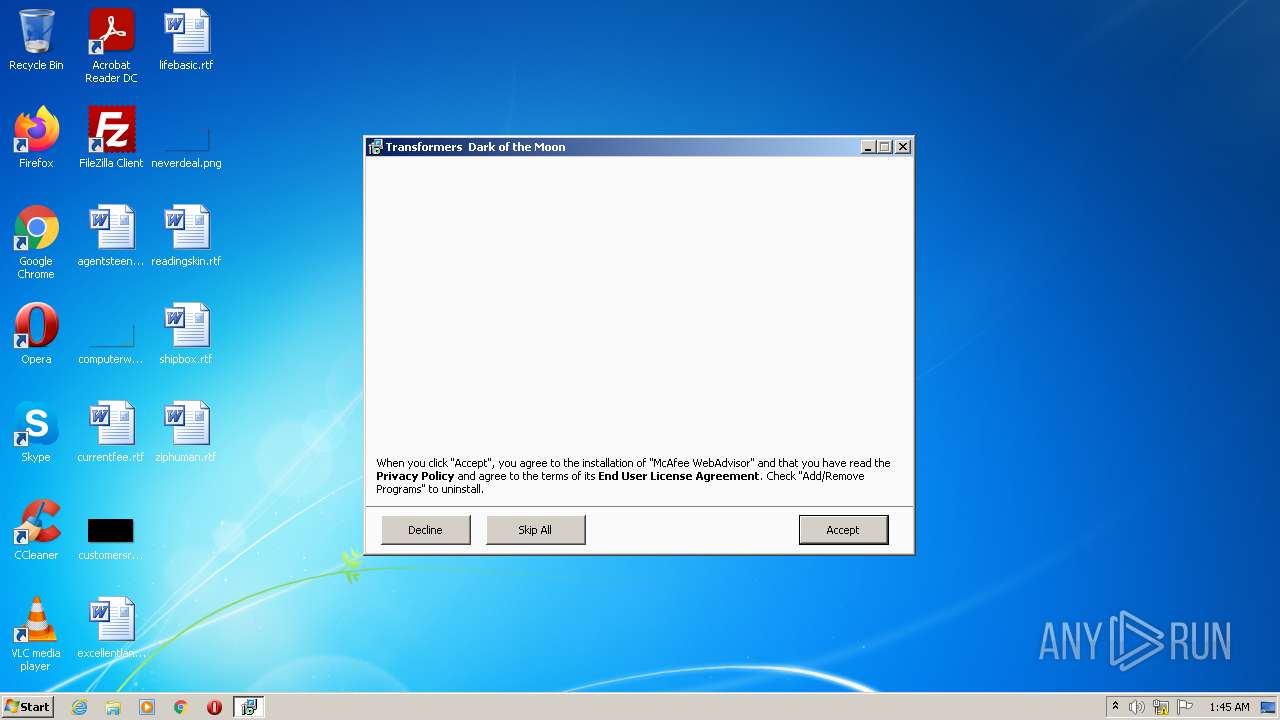Select the CCleaner desktop shortcut
The image size is (1280, 720).
click(36, 530)
